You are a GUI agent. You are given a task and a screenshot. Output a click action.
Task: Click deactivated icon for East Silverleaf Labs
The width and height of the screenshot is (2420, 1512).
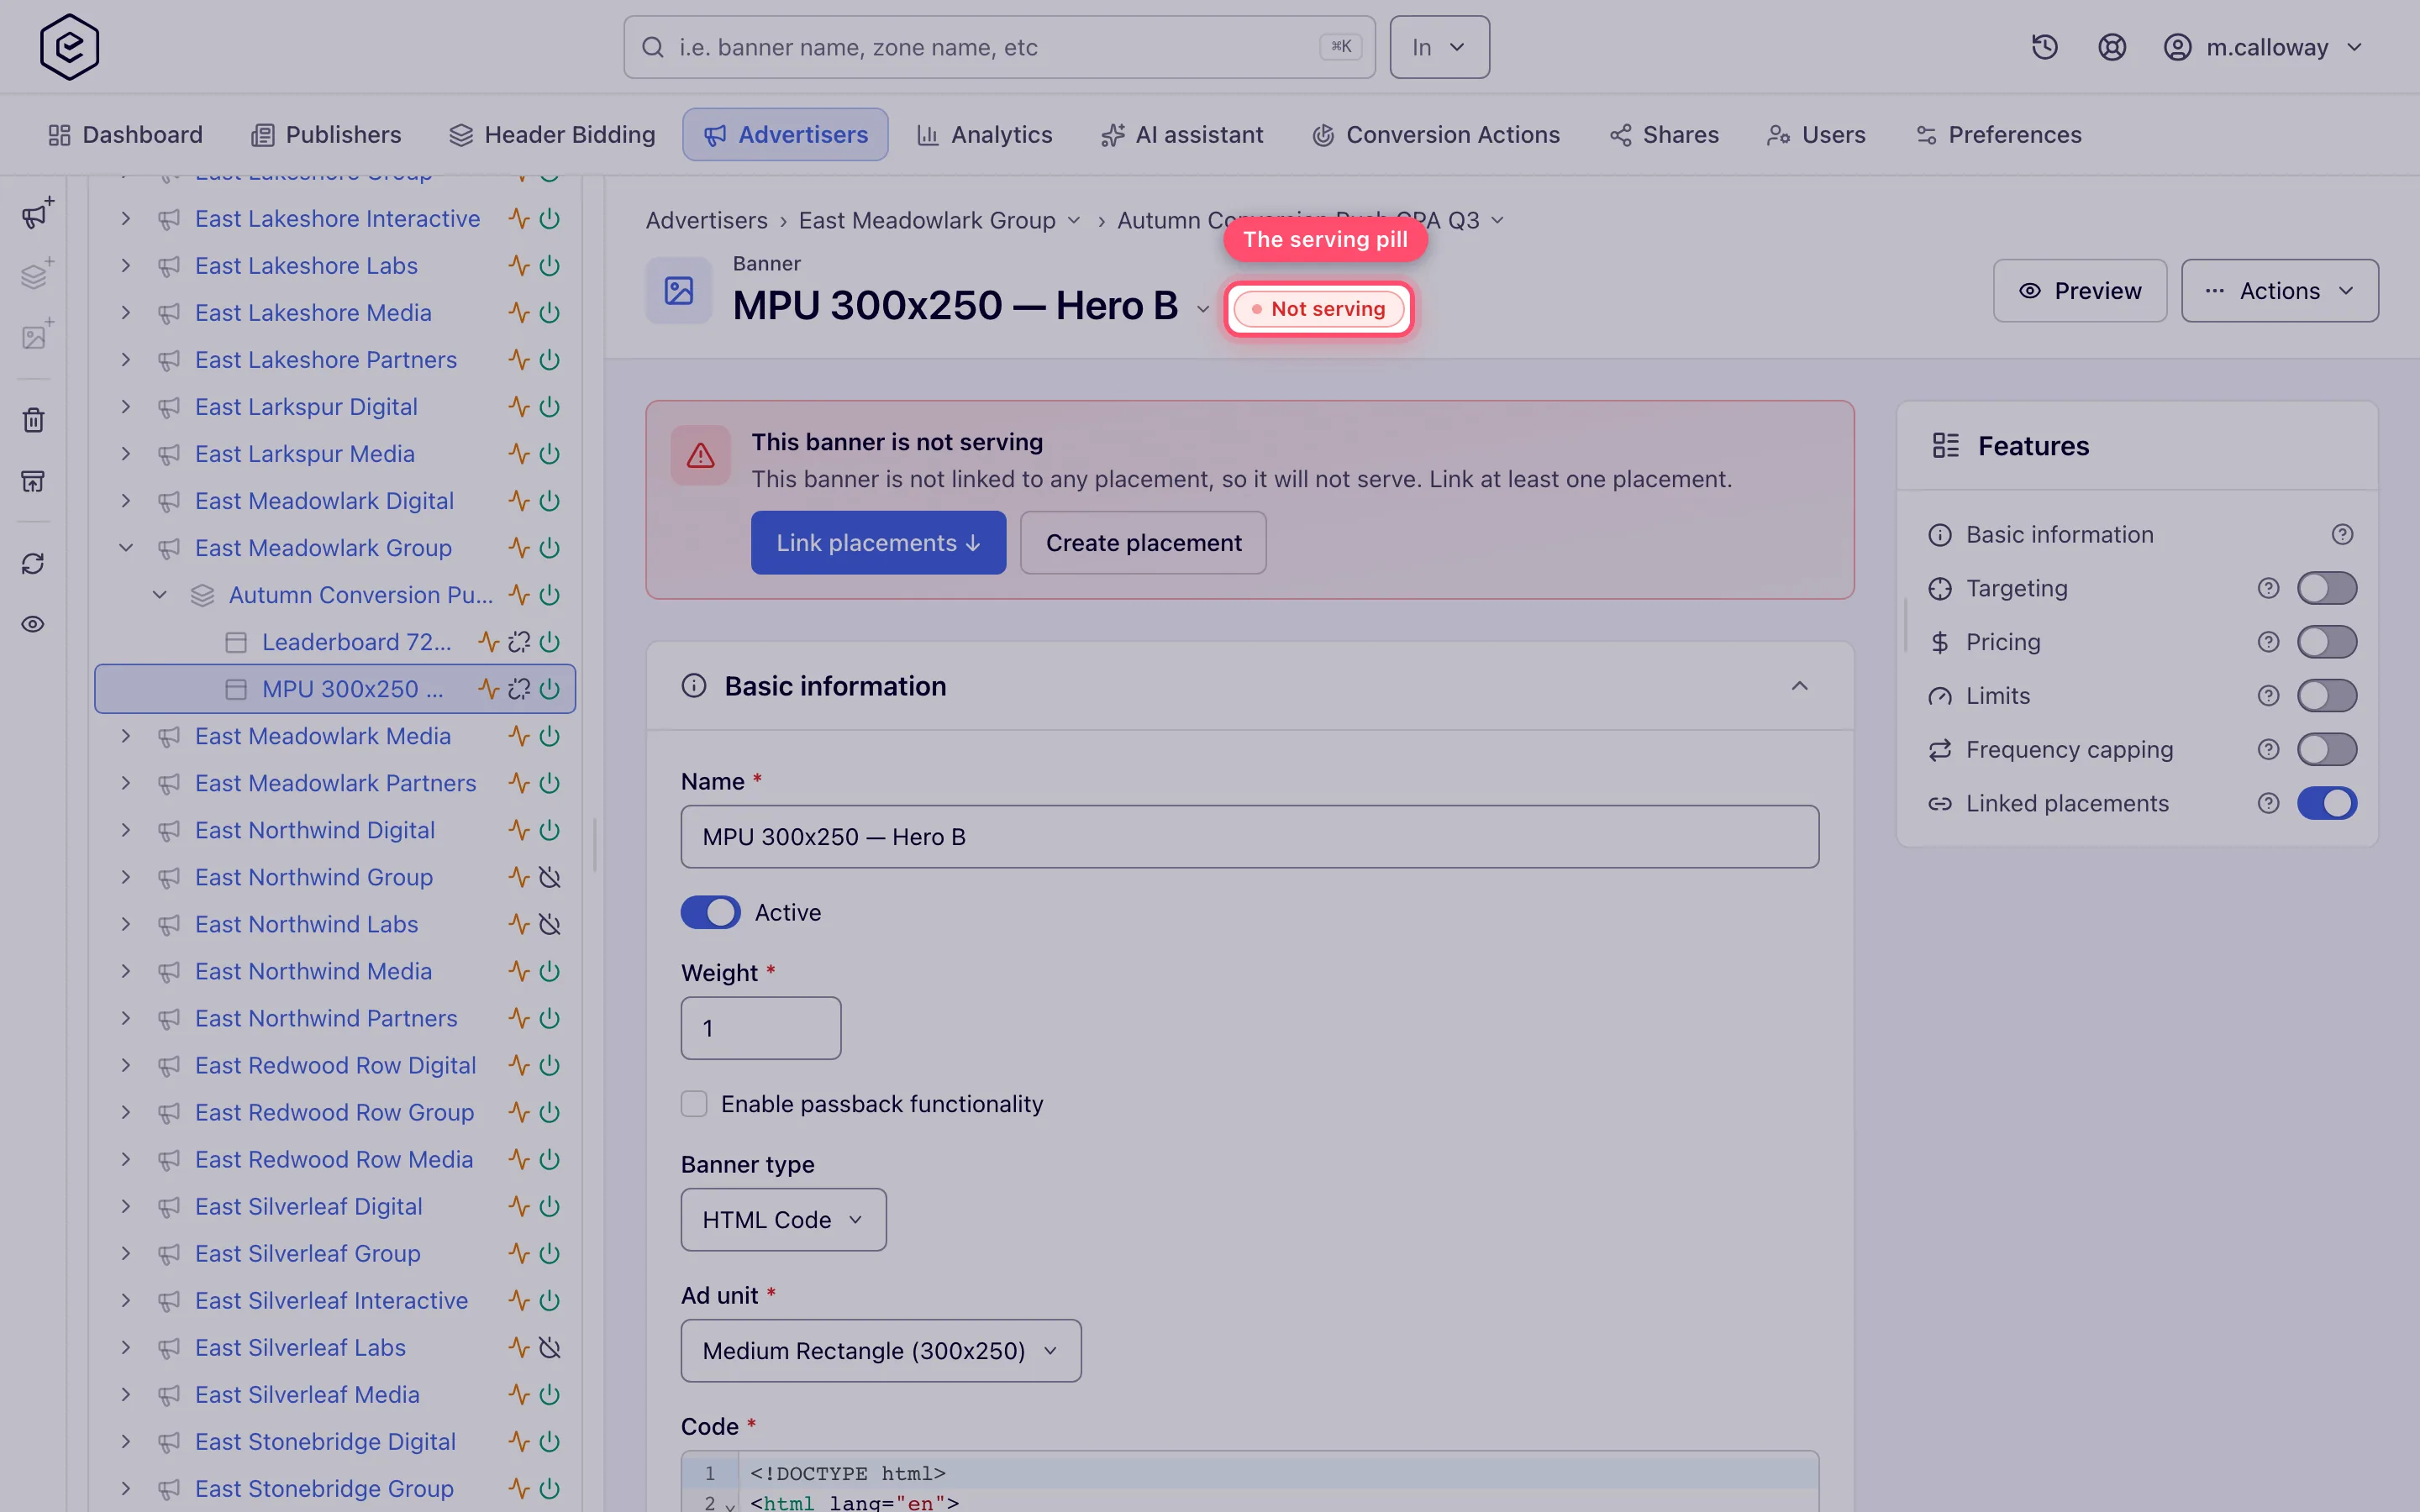click(549, 1347)
